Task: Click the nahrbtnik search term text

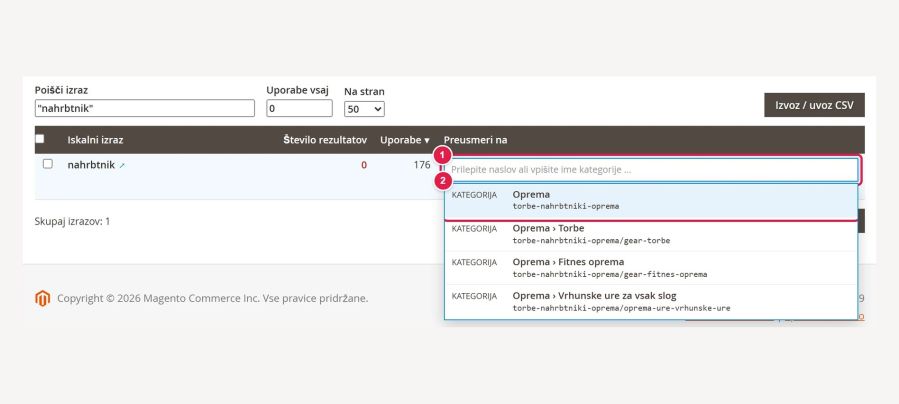Action: 91,165
